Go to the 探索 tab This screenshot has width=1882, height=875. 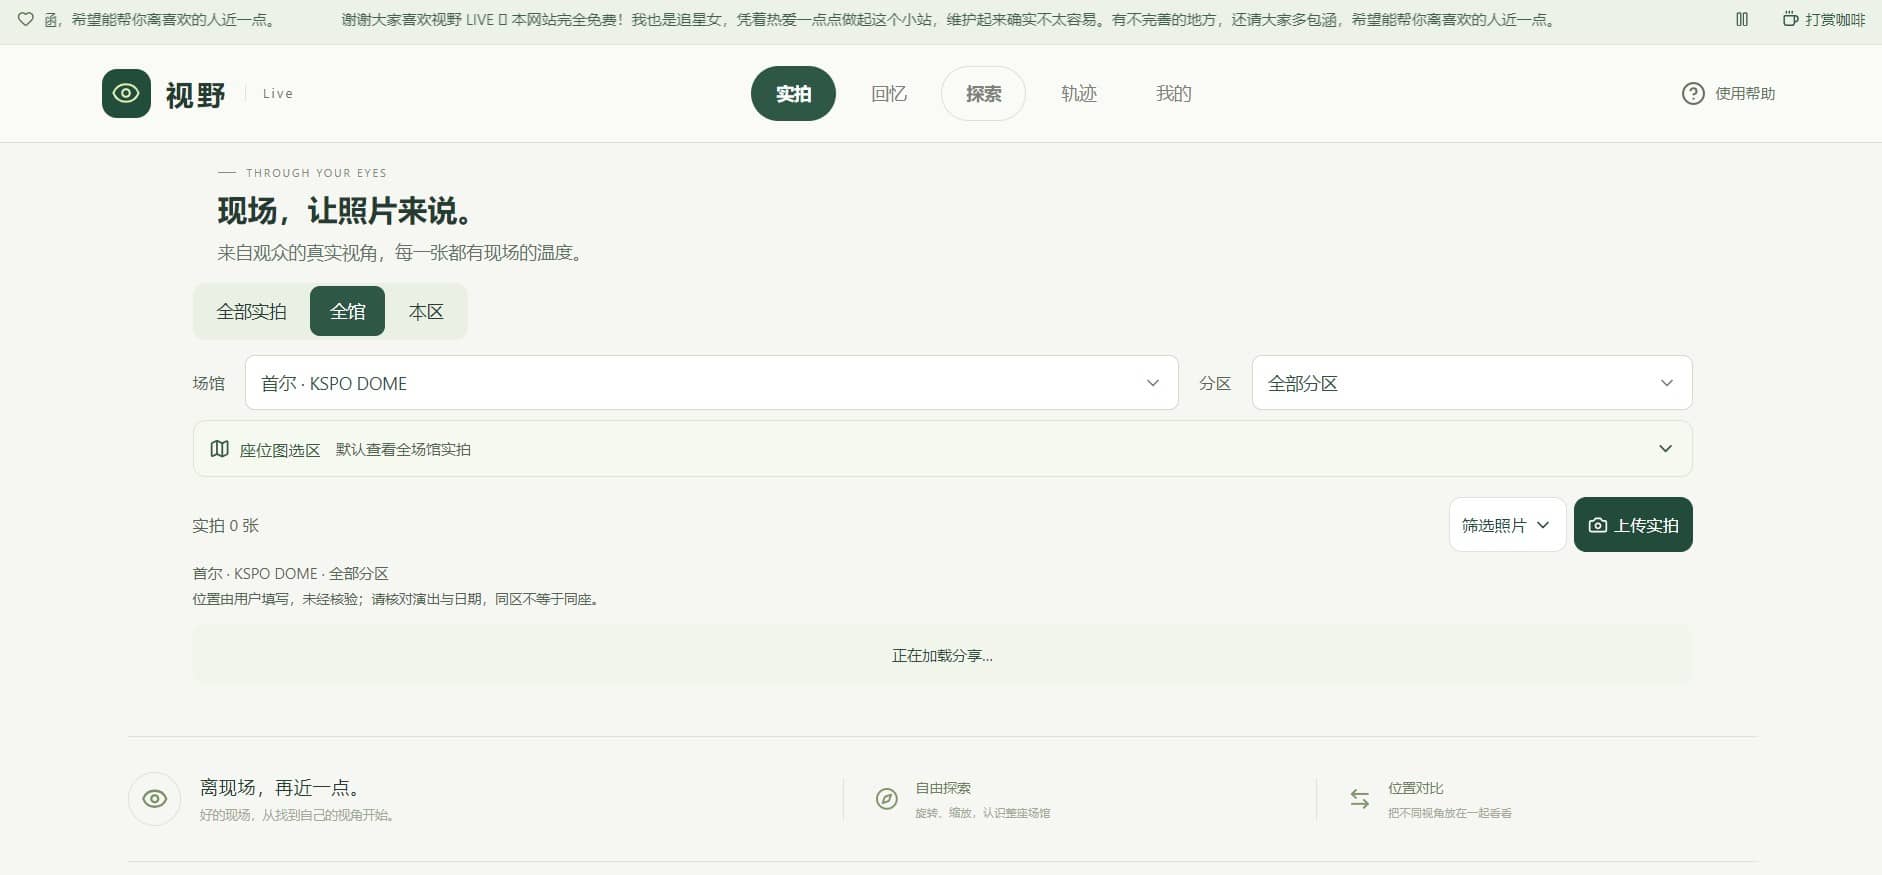(983, 93)
